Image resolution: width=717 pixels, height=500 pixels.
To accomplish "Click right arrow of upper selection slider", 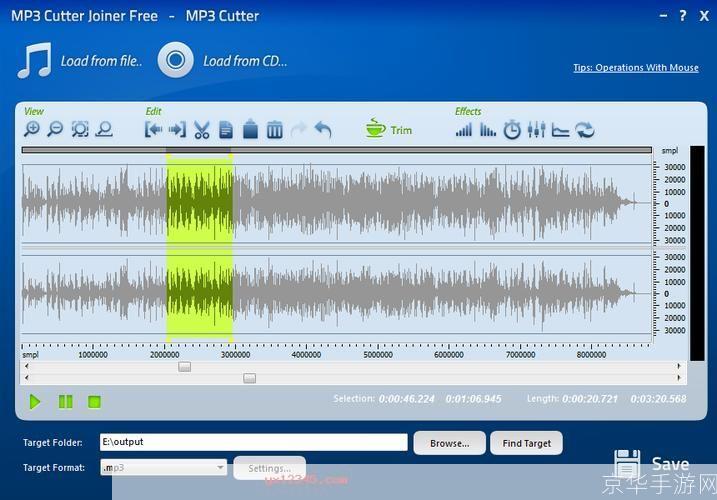I will point(679,366).
